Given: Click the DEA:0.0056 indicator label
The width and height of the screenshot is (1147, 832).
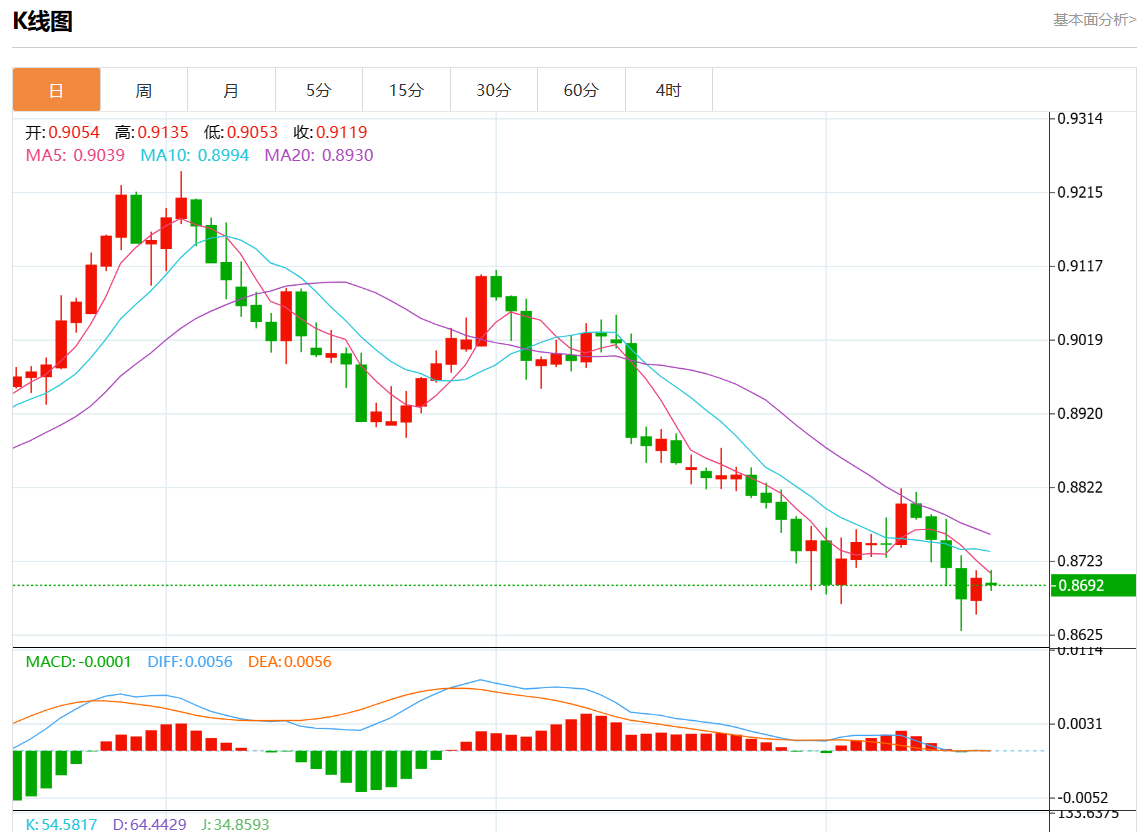Looking at the screenshot, I should [x=290, y=662].
